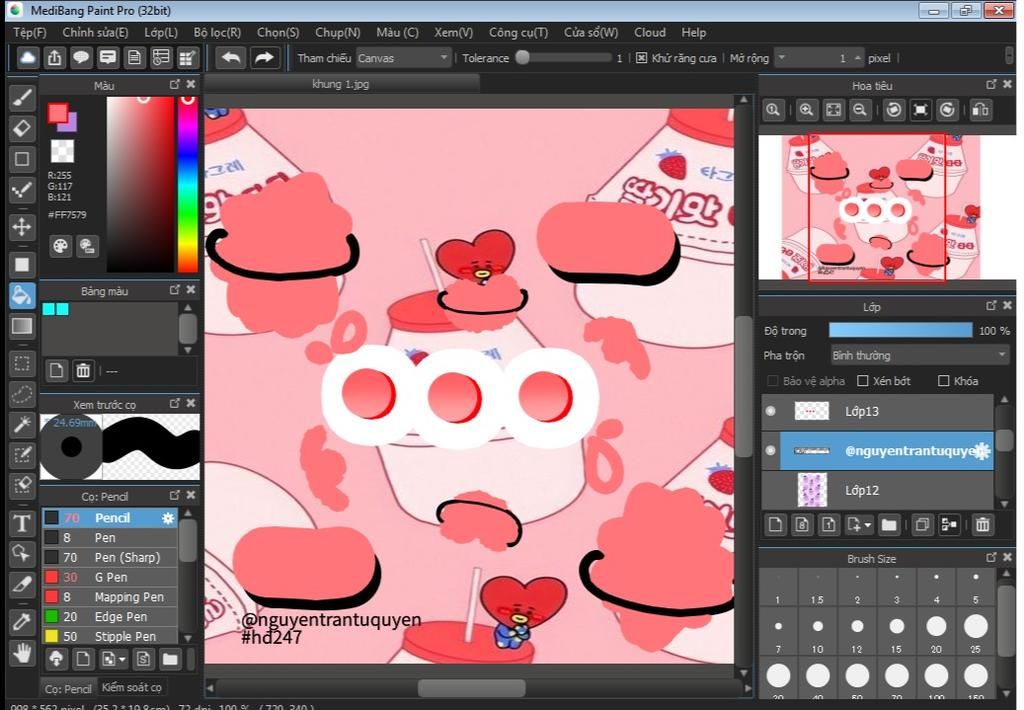This screenshot has height=710, width=1024.
Task: Add a new layer folder
Action: click(889, 524)
